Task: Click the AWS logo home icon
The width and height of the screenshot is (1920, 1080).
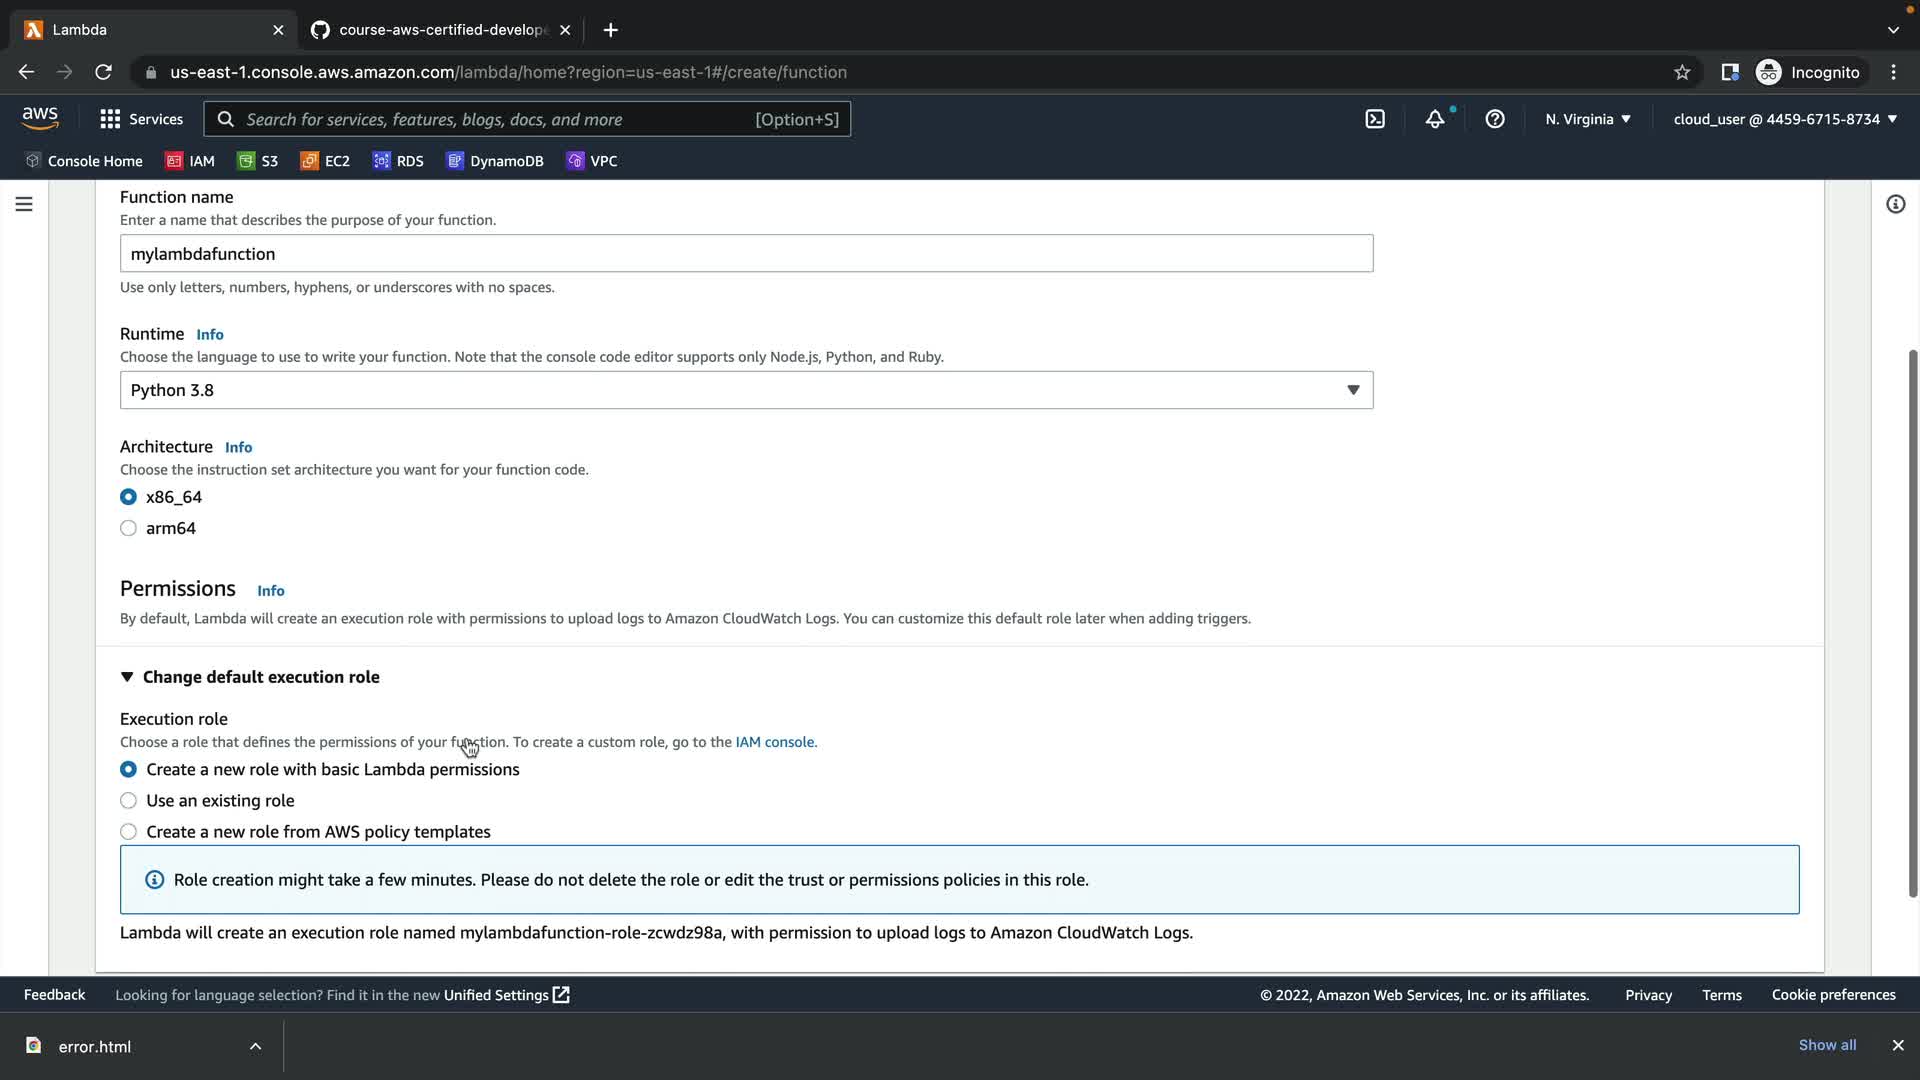Action: click(x=40, y=118)
